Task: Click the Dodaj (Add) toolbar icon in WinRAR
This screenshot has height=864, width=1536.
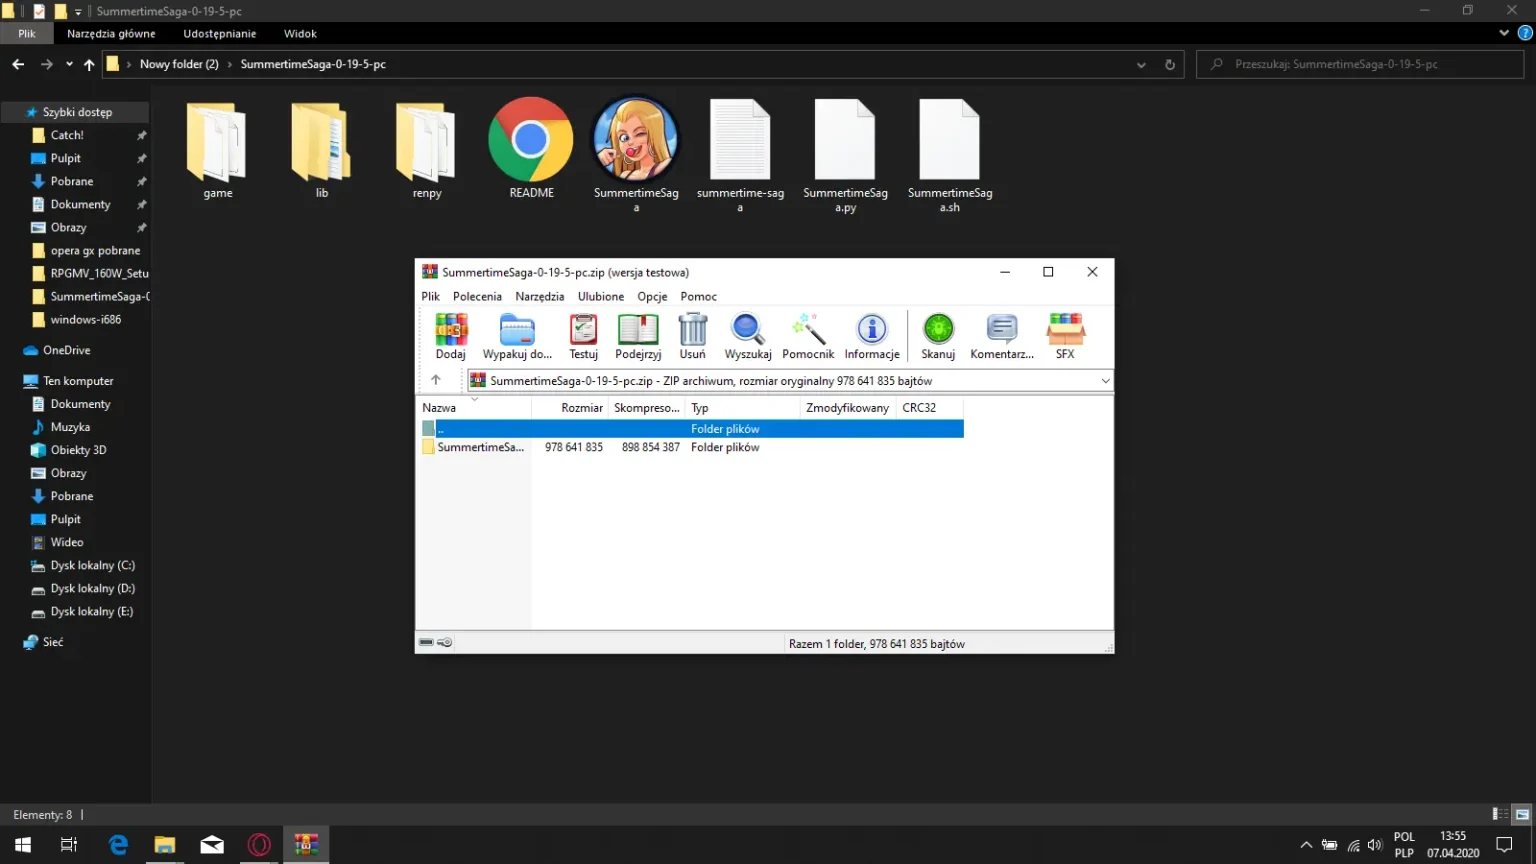Action: tap(451, 336)
